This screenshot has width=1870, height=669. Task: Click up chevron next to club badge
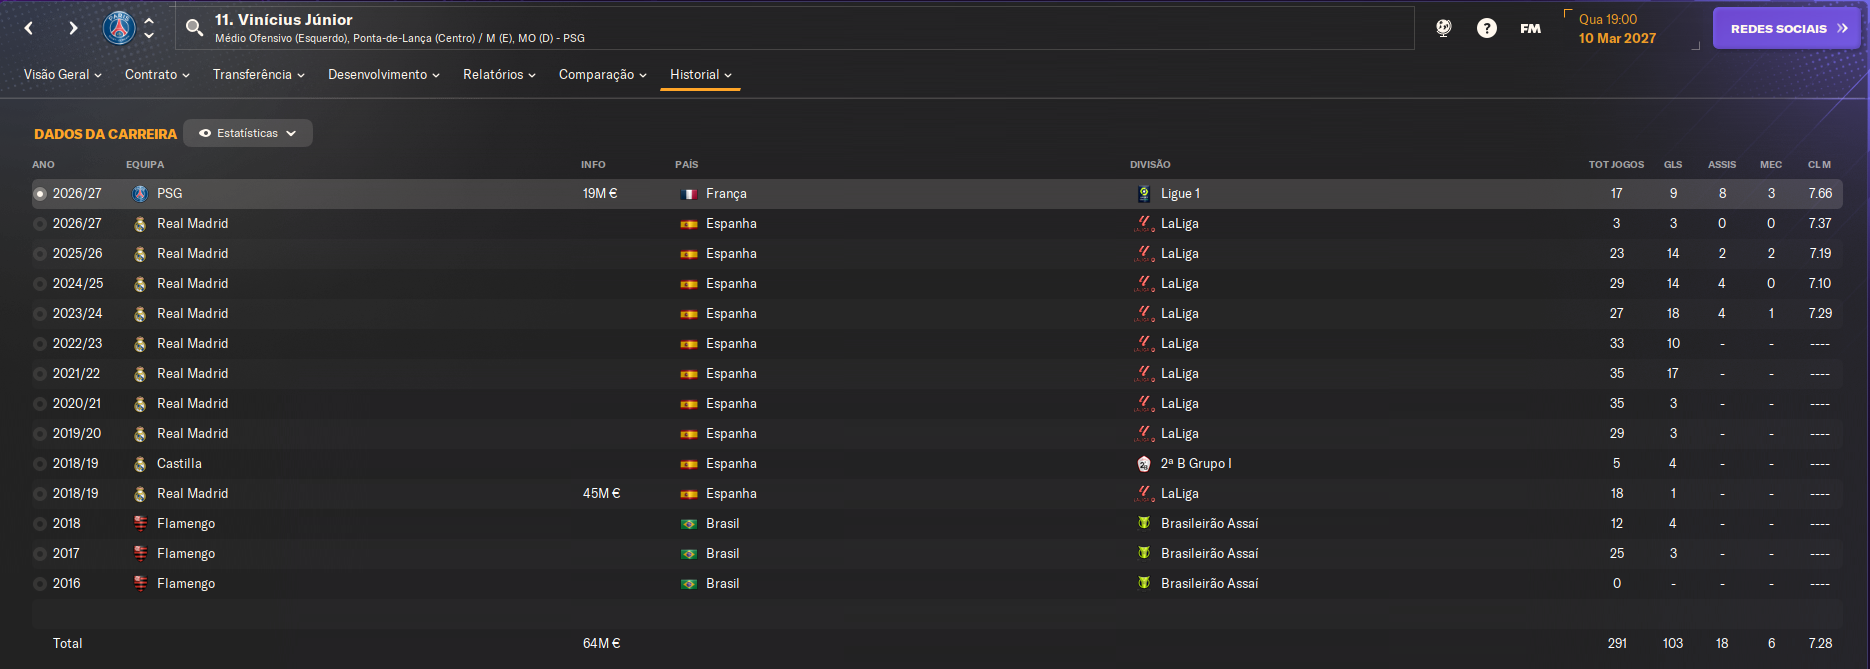click(149, 20)
